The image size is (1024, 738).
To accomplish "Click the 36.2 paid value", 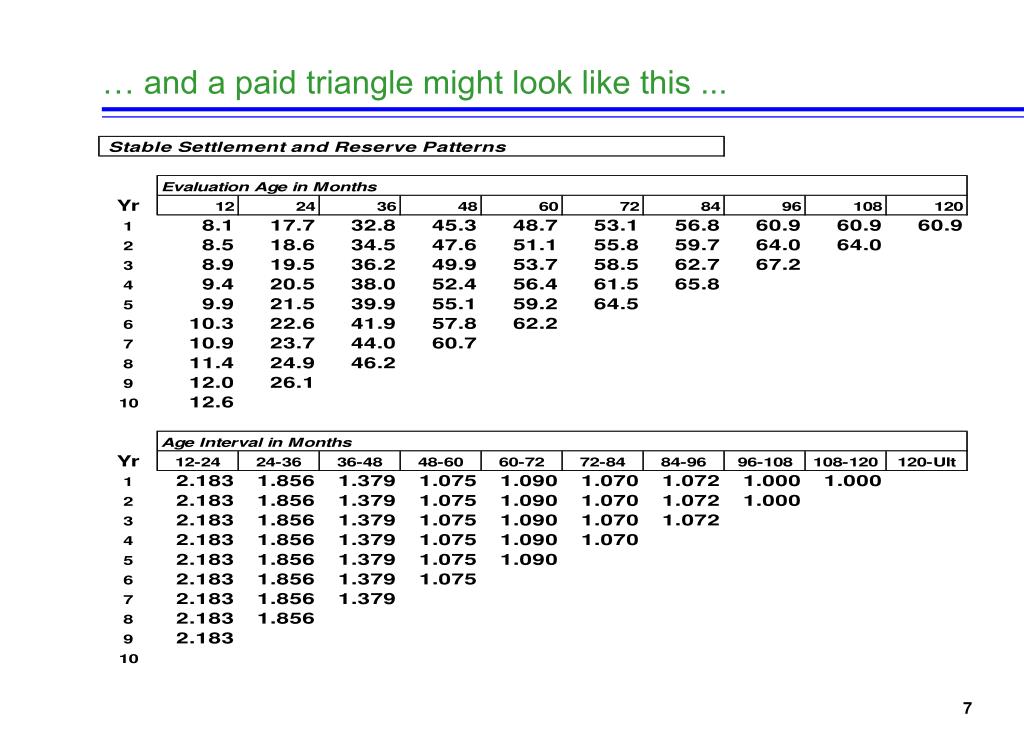I will (x=374, y=265).
